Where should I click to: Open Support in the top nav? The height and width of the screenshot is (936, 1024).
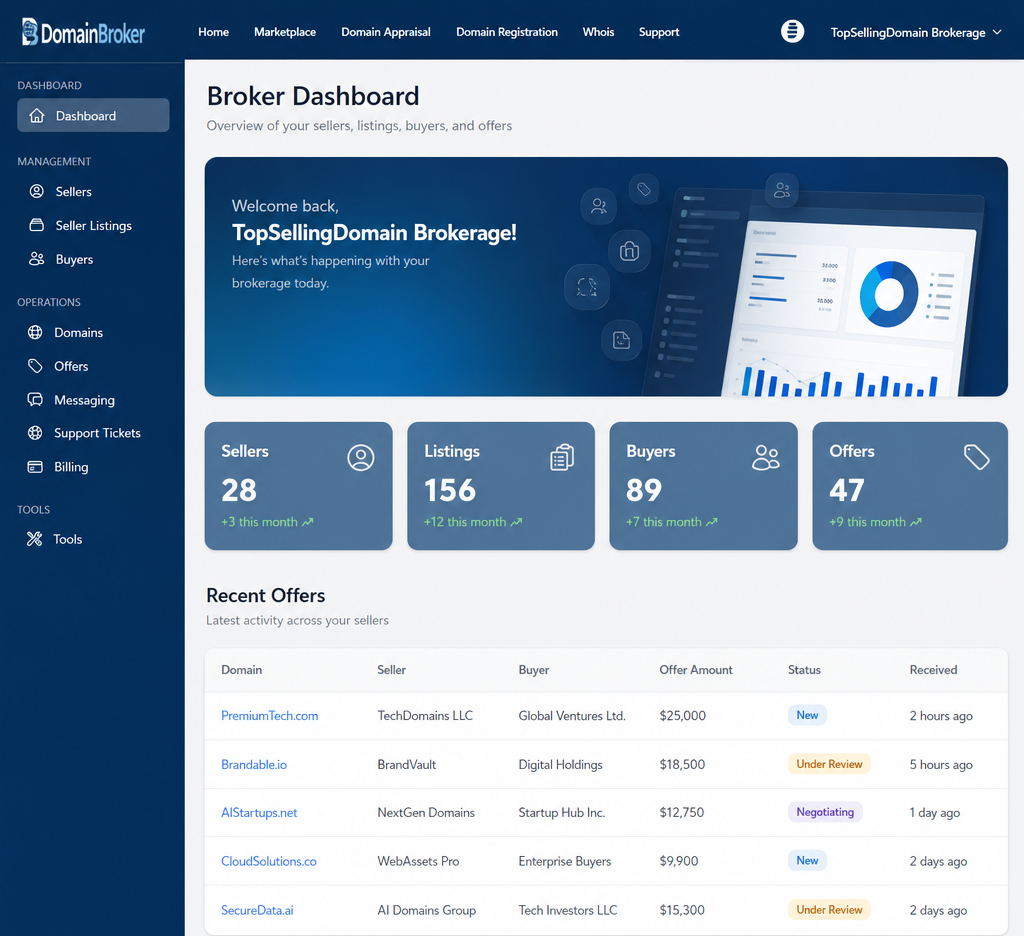(659, 32)
